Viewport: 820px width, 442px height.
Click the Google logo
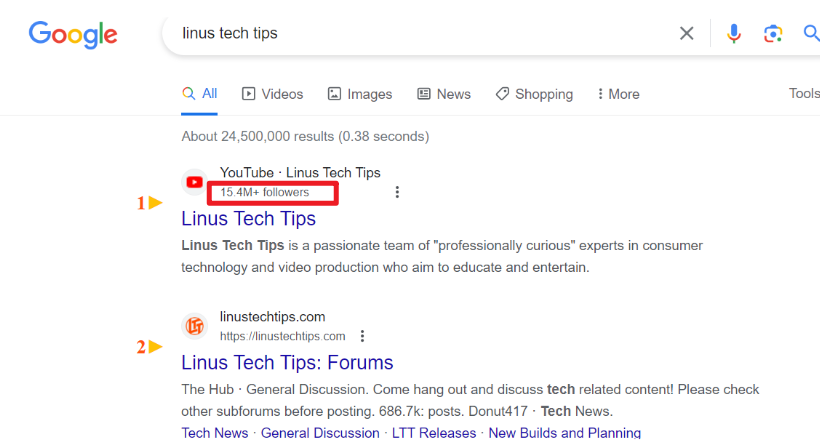click(x=73, y=34)
